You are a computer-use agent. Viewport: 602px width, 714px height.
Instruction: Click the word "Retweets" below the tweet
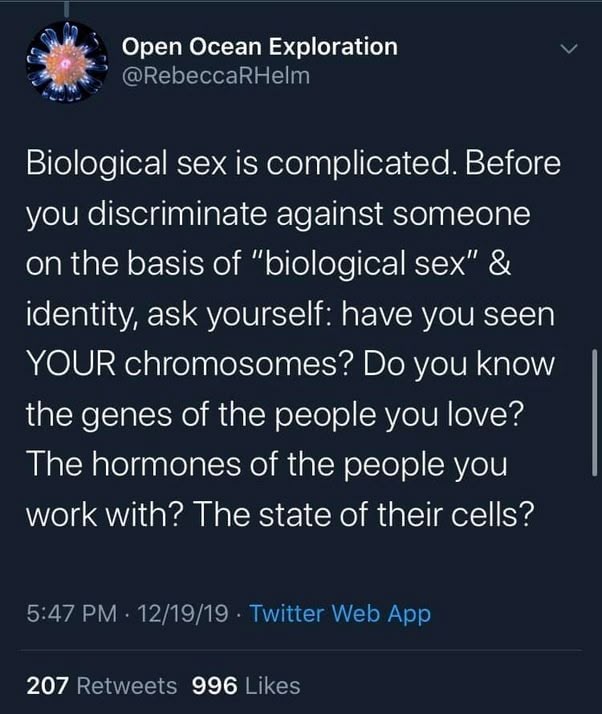[127, 686]
